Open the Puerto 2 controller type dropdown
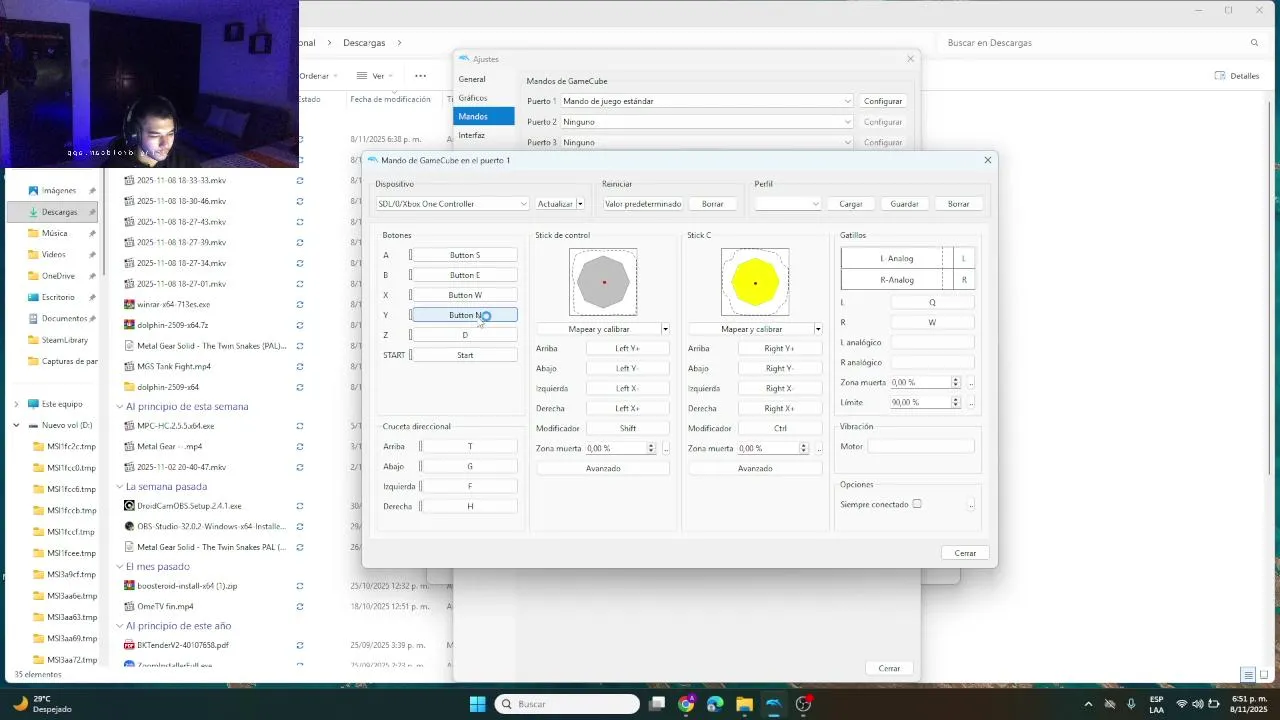The height and width of the screenshot is (720, 1280). 706,122
